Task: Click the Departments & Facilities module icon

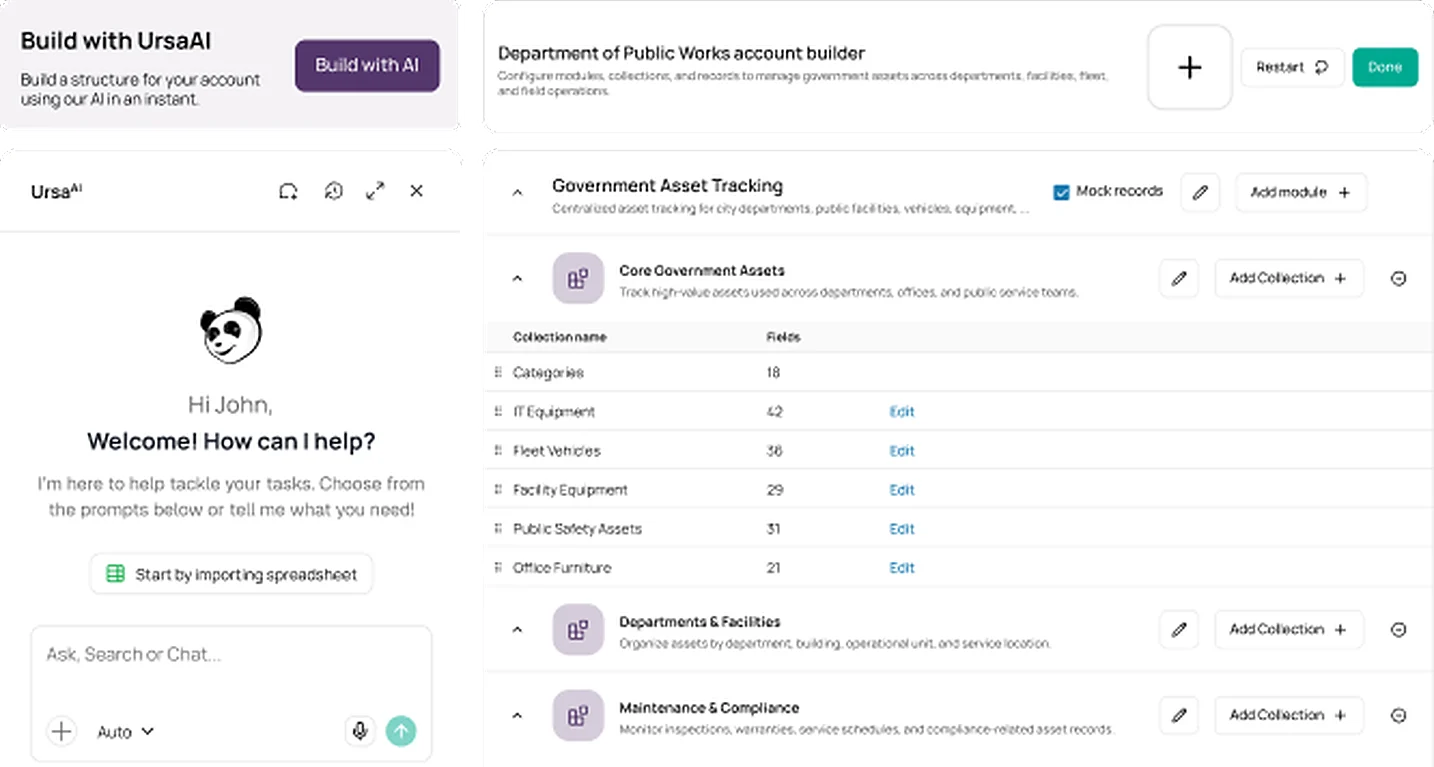Action: [578, 630]
